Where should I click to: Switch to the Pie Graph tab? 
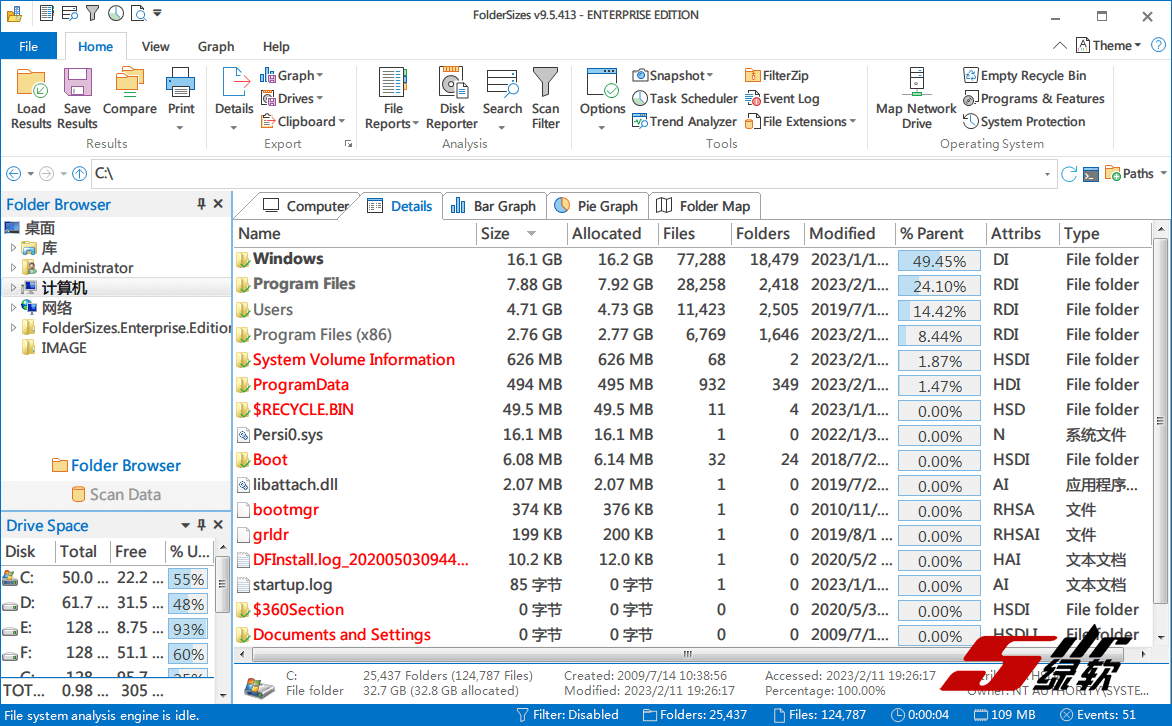point(596,206)
